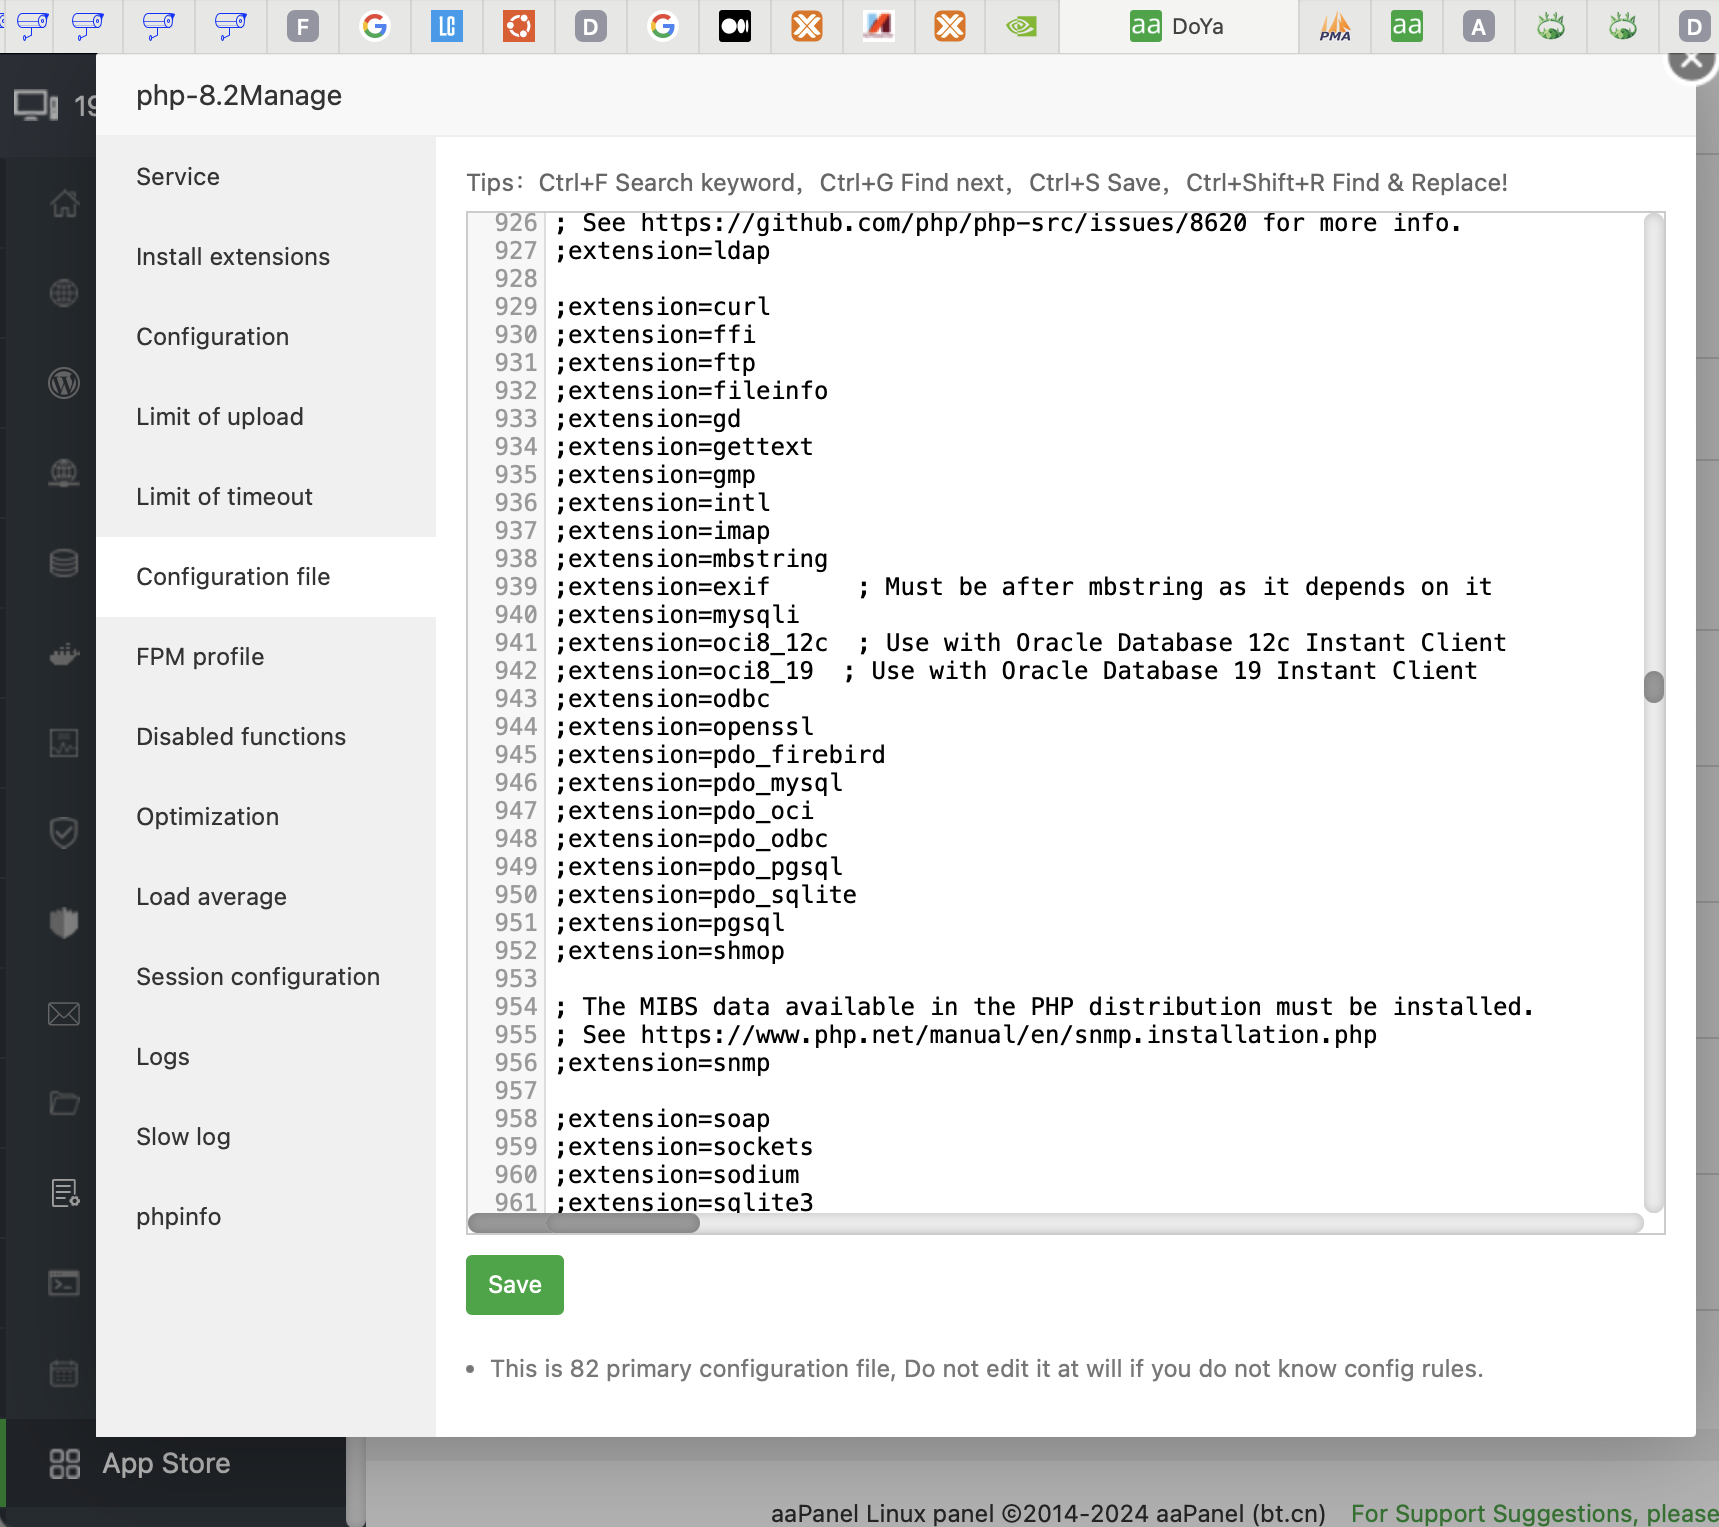Switch to the NVIDIA browser tab
This screenshot has width=1719, height=1527.
pos(1021,27)
